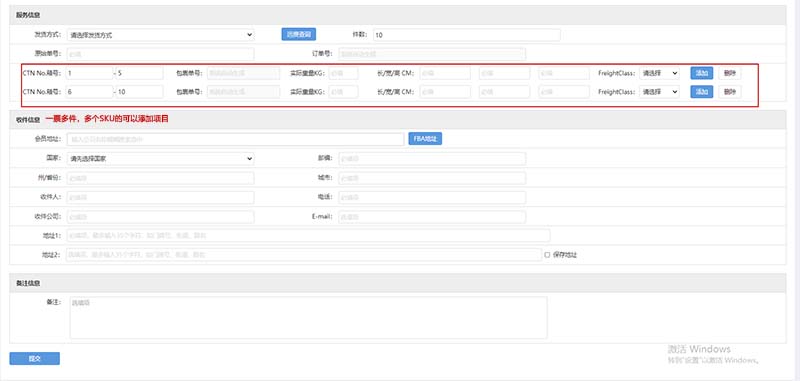Click the length field in CTN 1-5 row

click(445, 73)
